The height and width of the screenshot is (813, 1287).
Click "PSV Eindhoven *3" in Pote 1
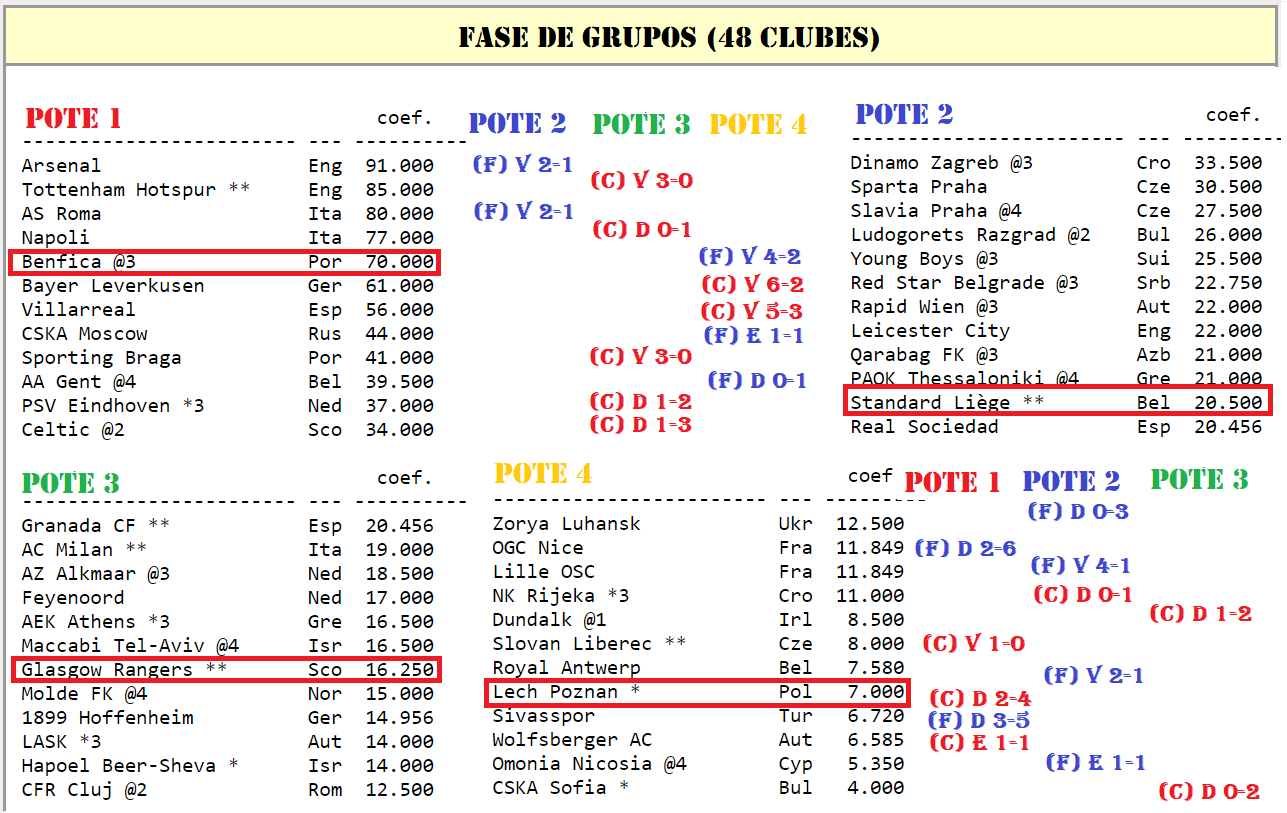pos(112,406)
